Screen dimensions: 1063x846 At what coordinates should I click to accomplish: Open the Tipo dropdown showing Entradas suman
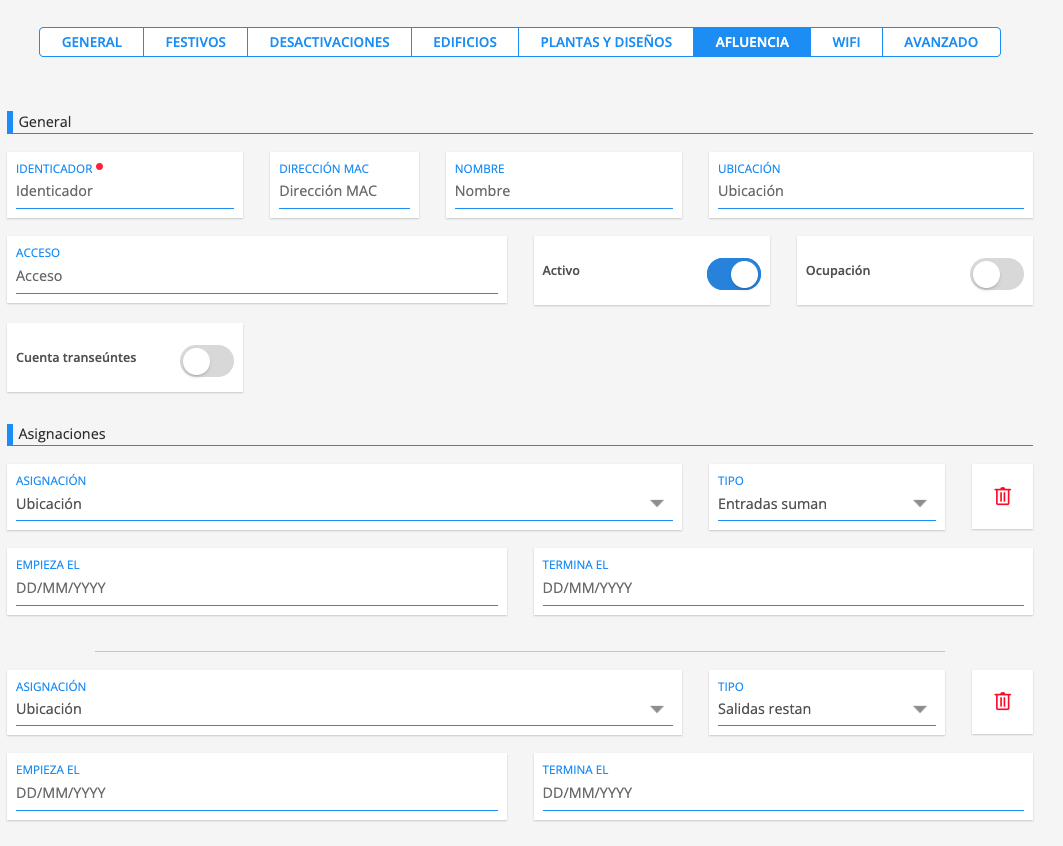click(x=826, y=504)
